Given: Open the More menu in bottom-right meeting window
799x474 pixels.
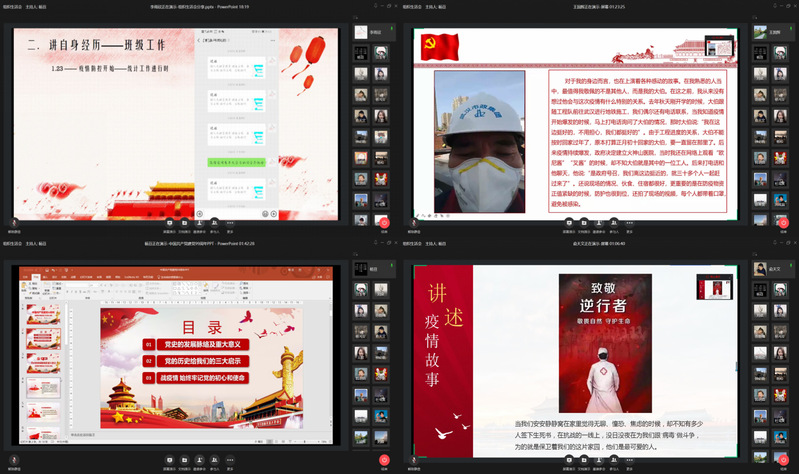Looking at the screenshot, I should tap(629, 460).
